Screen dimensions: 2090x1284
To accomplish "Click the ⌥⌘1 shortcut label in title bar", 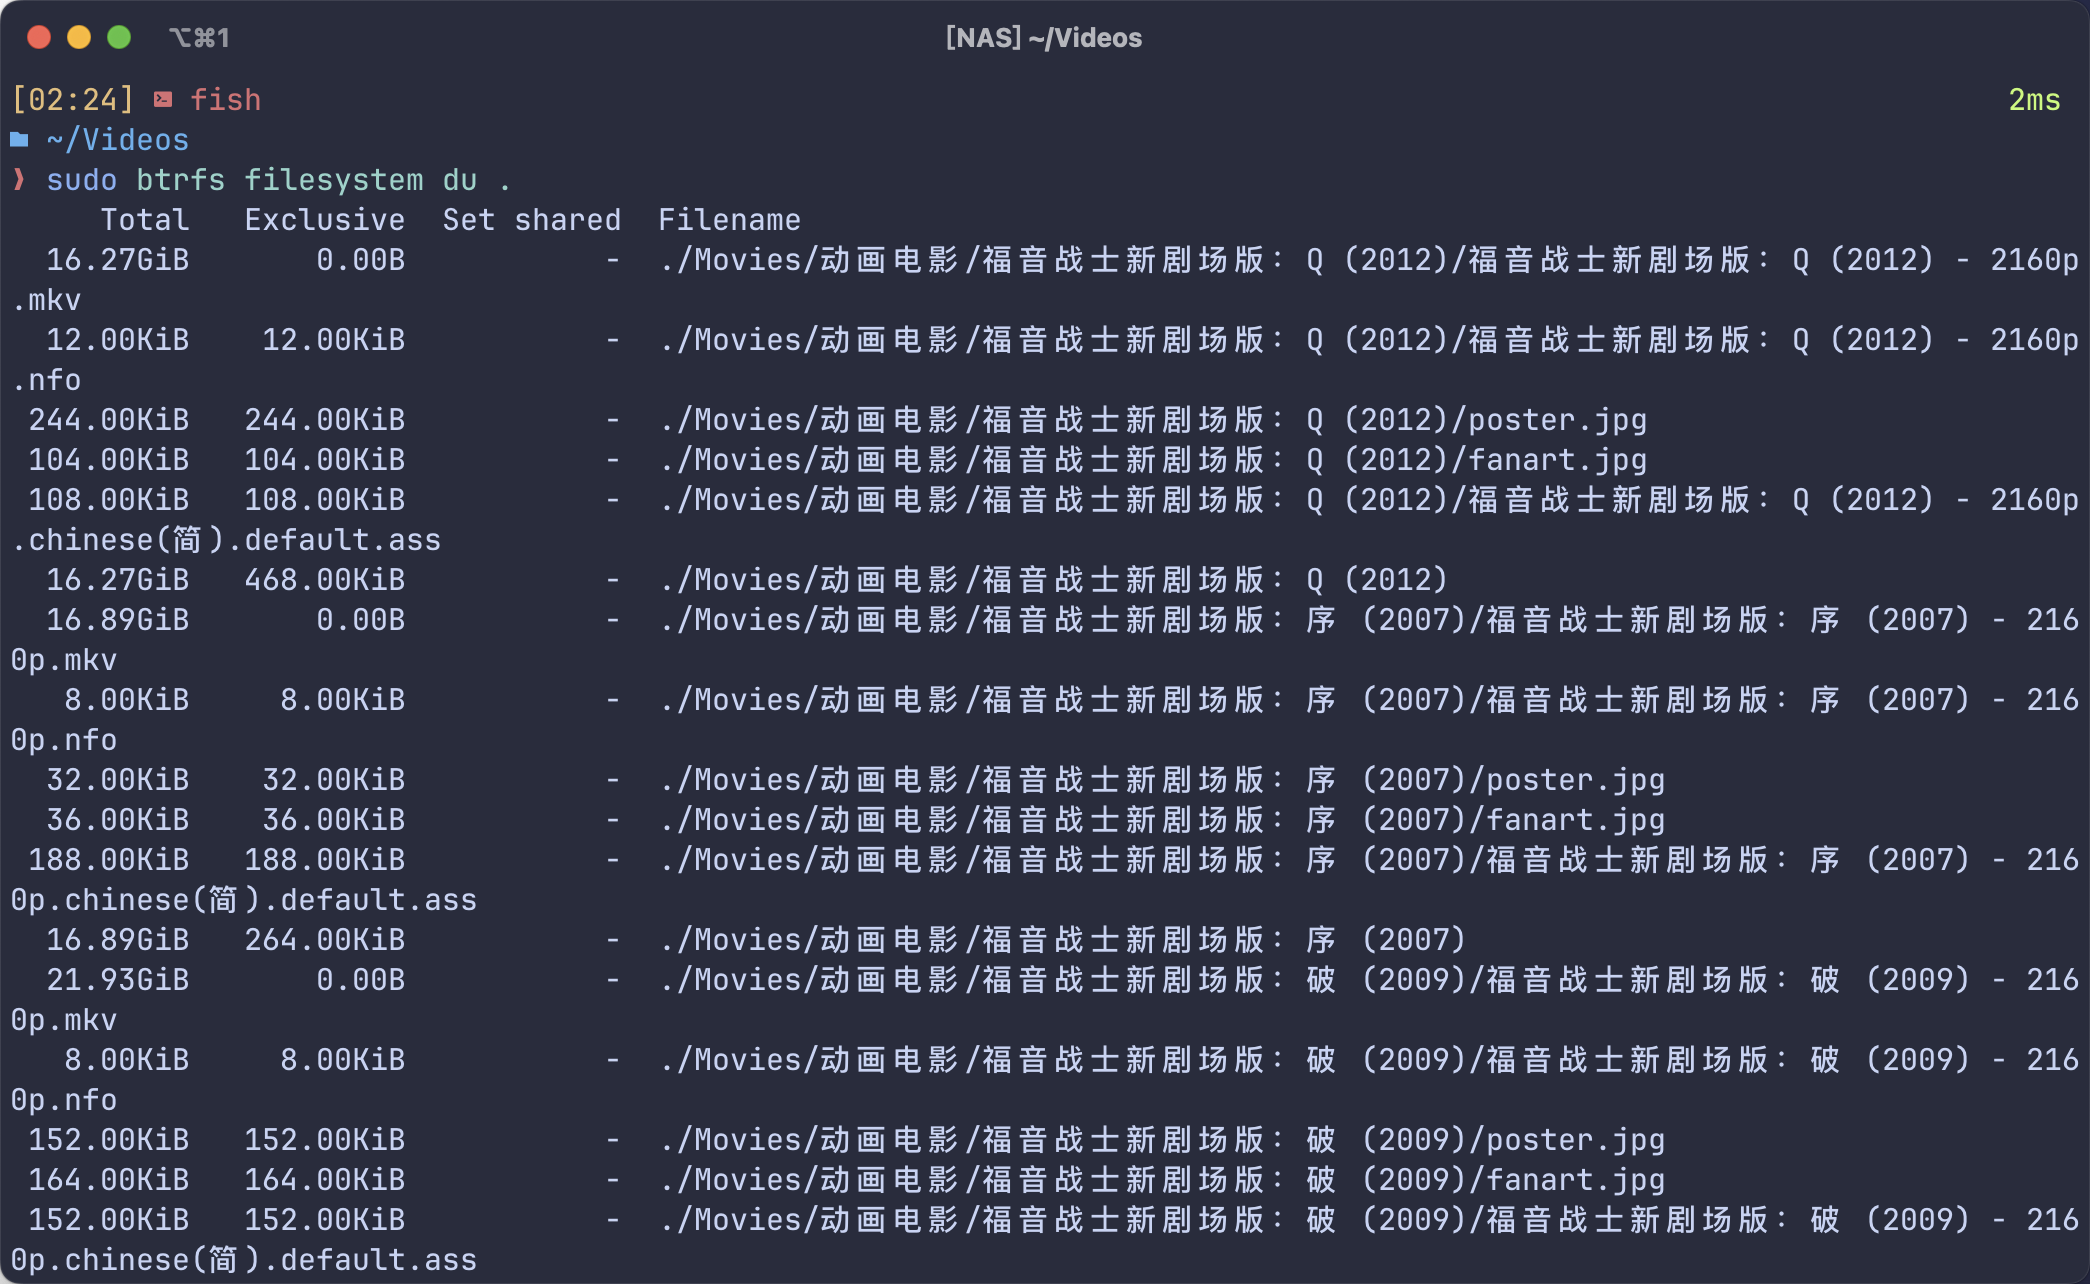I will click(199, 37).
